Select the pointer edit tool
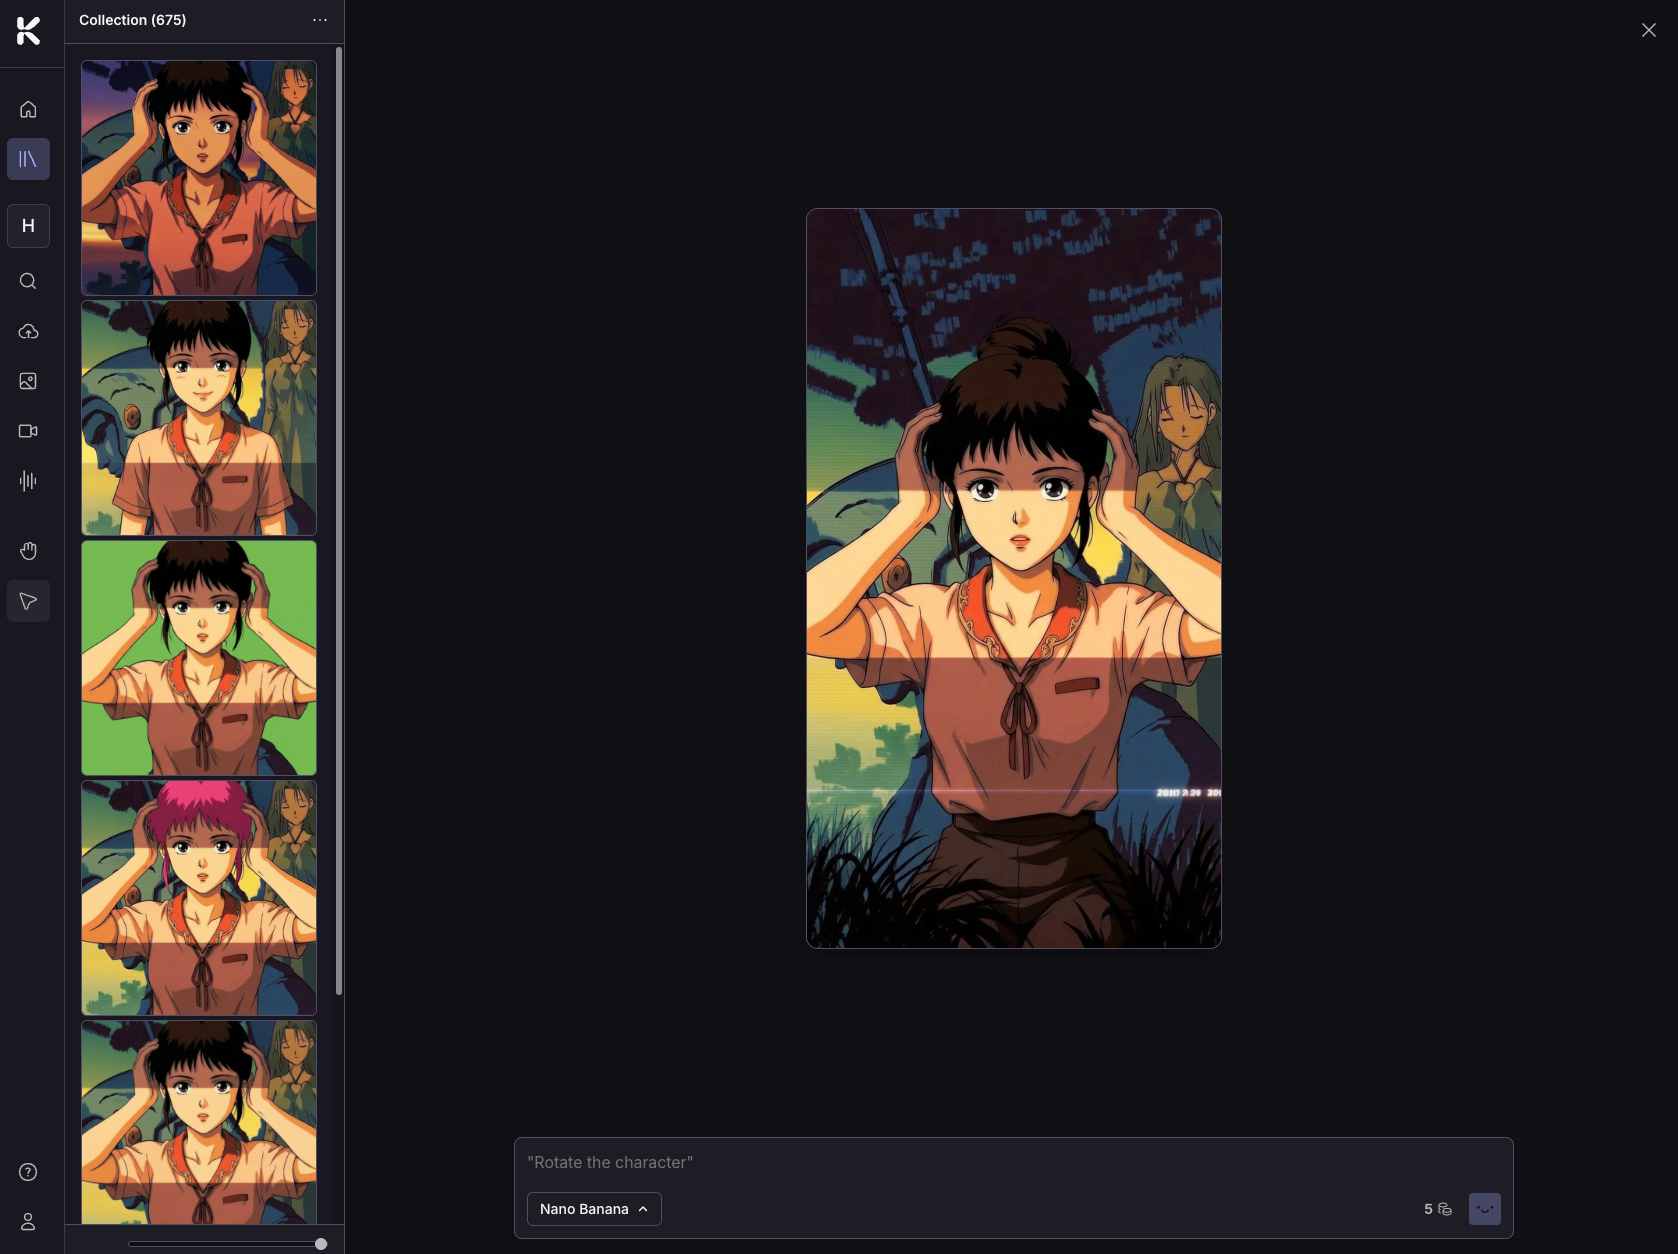1678x1254 pixels. pyautogui.click(x=28, y=601)
